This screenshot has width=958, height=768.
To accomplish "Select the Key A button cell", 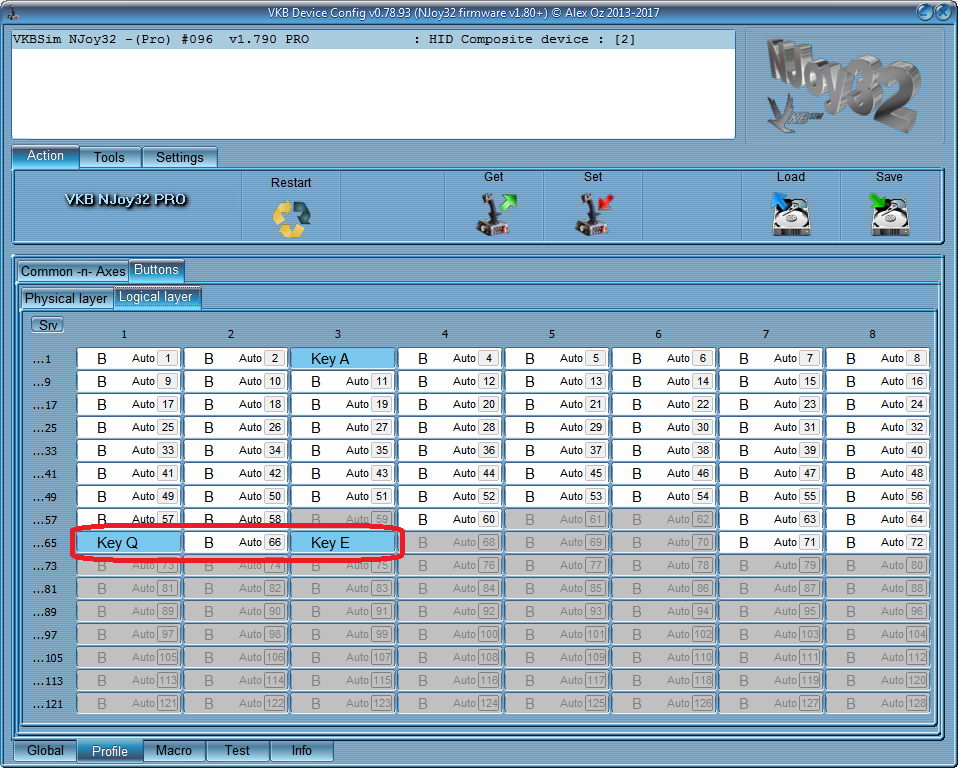I will click(343, 358).
